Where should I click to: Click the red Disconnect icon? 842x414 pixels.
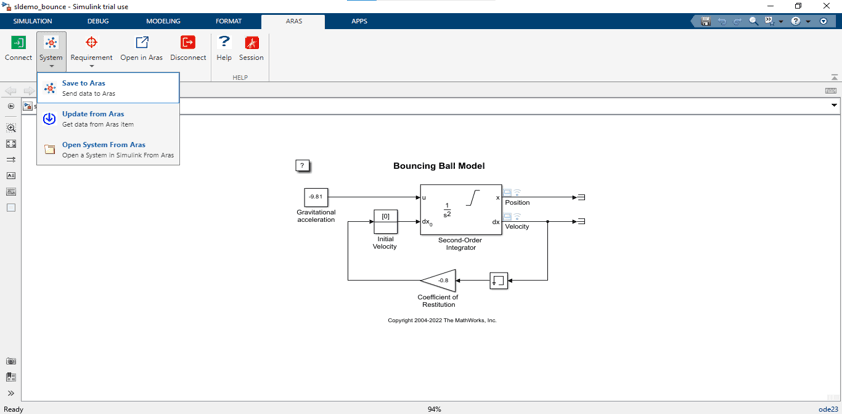[188, 43]
